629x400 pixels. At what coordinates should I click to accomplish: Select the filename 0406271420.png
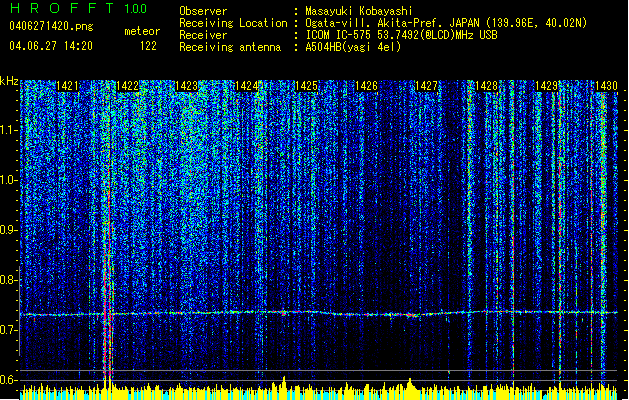pyautogui.click(x=51, y=26)
